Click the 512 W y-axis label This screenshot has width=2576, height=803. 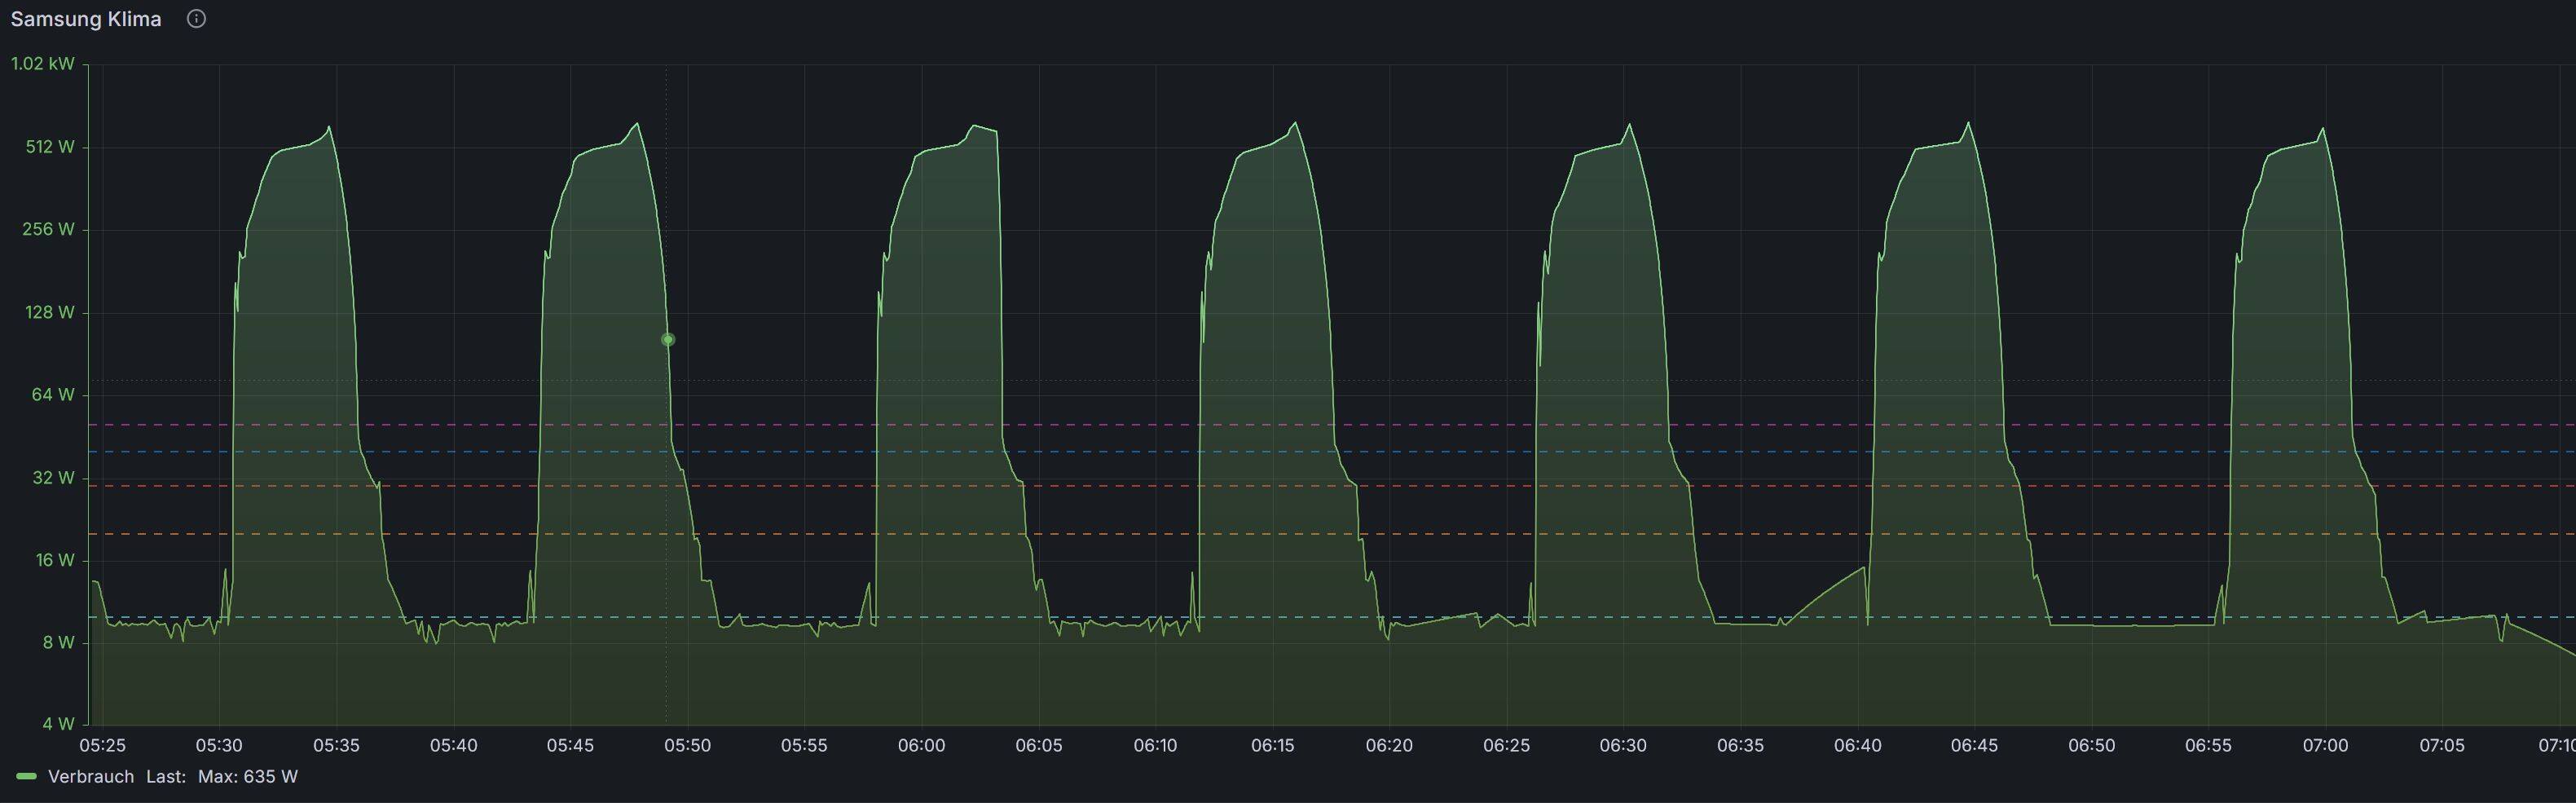tap(50, 147)
